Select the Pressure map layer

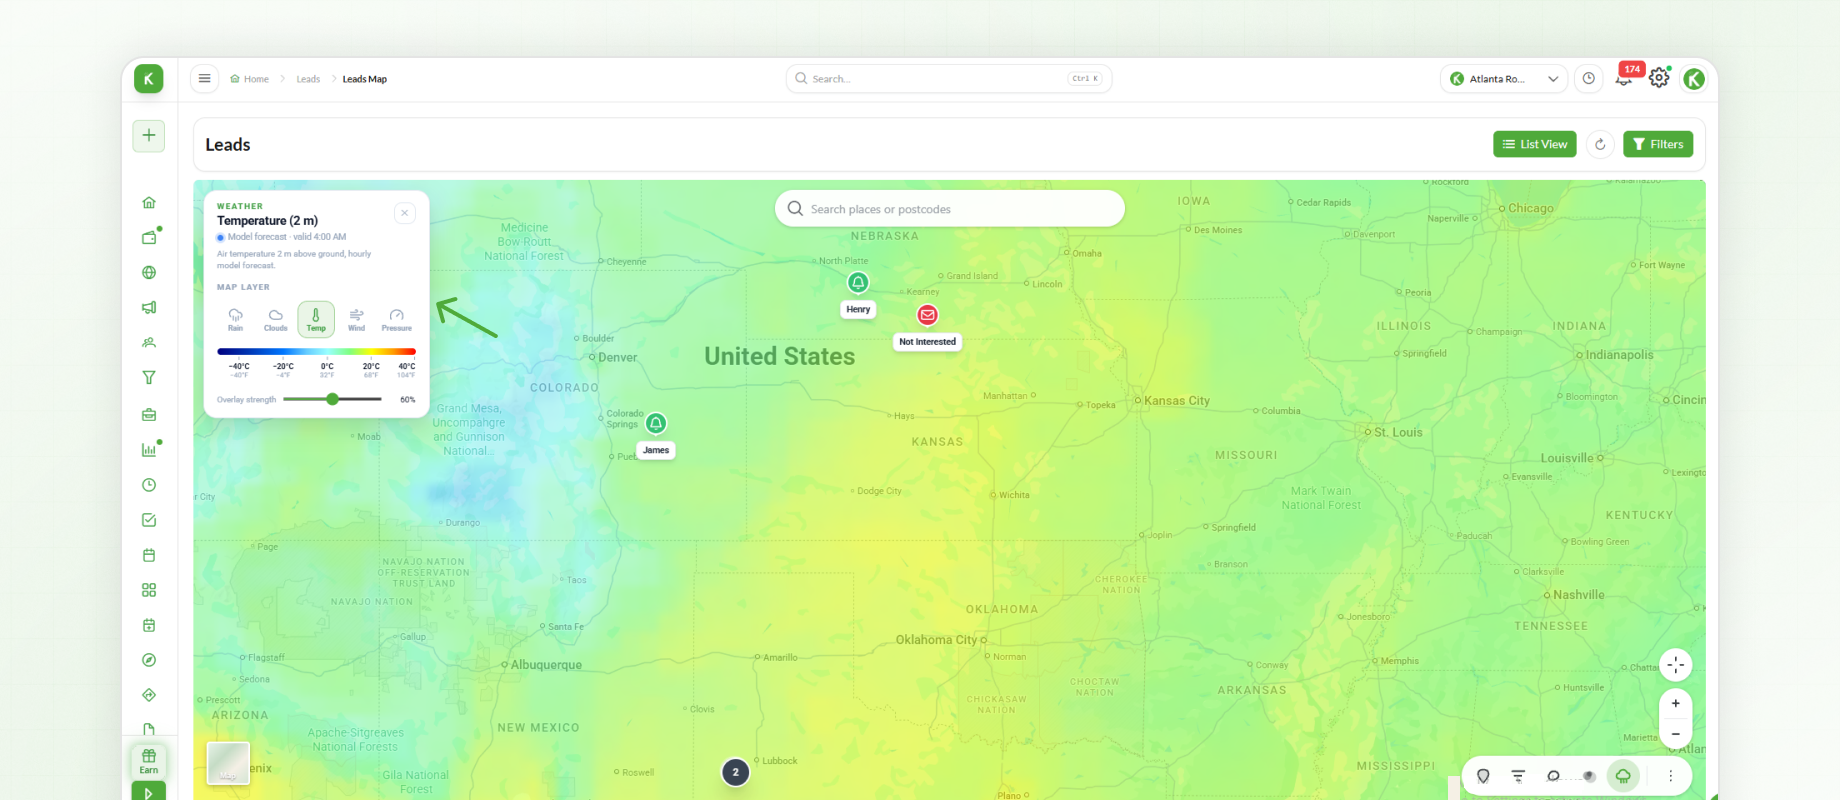pyautogui.click(x=397, y=320)
